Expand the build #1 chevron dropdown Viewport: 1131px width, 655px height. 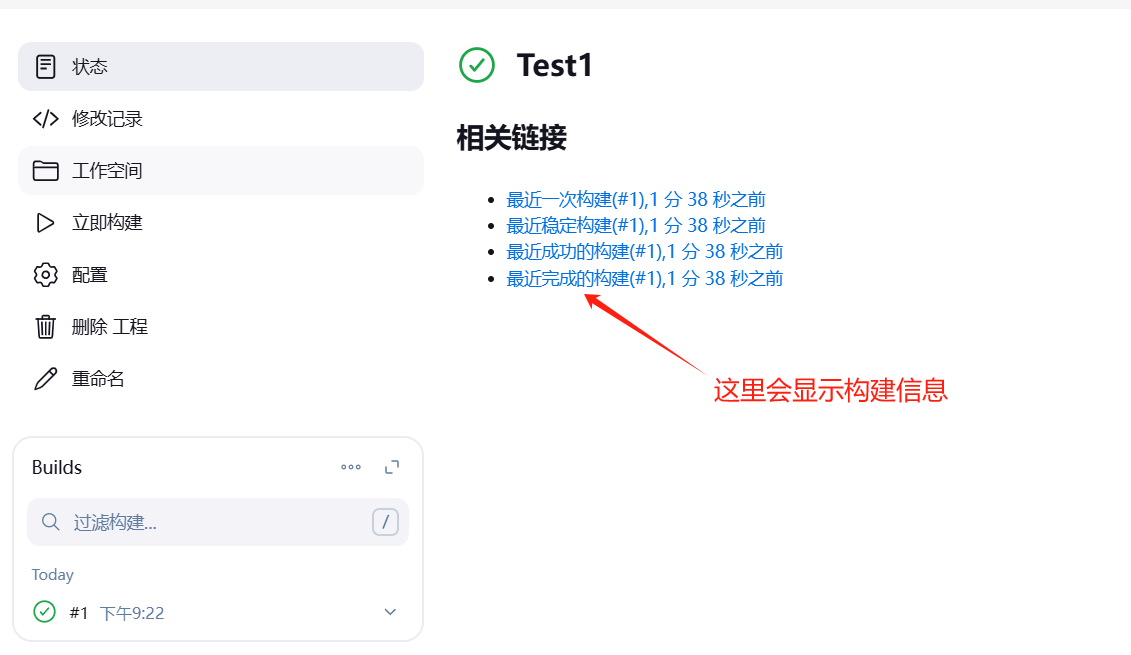pos(390,612)
